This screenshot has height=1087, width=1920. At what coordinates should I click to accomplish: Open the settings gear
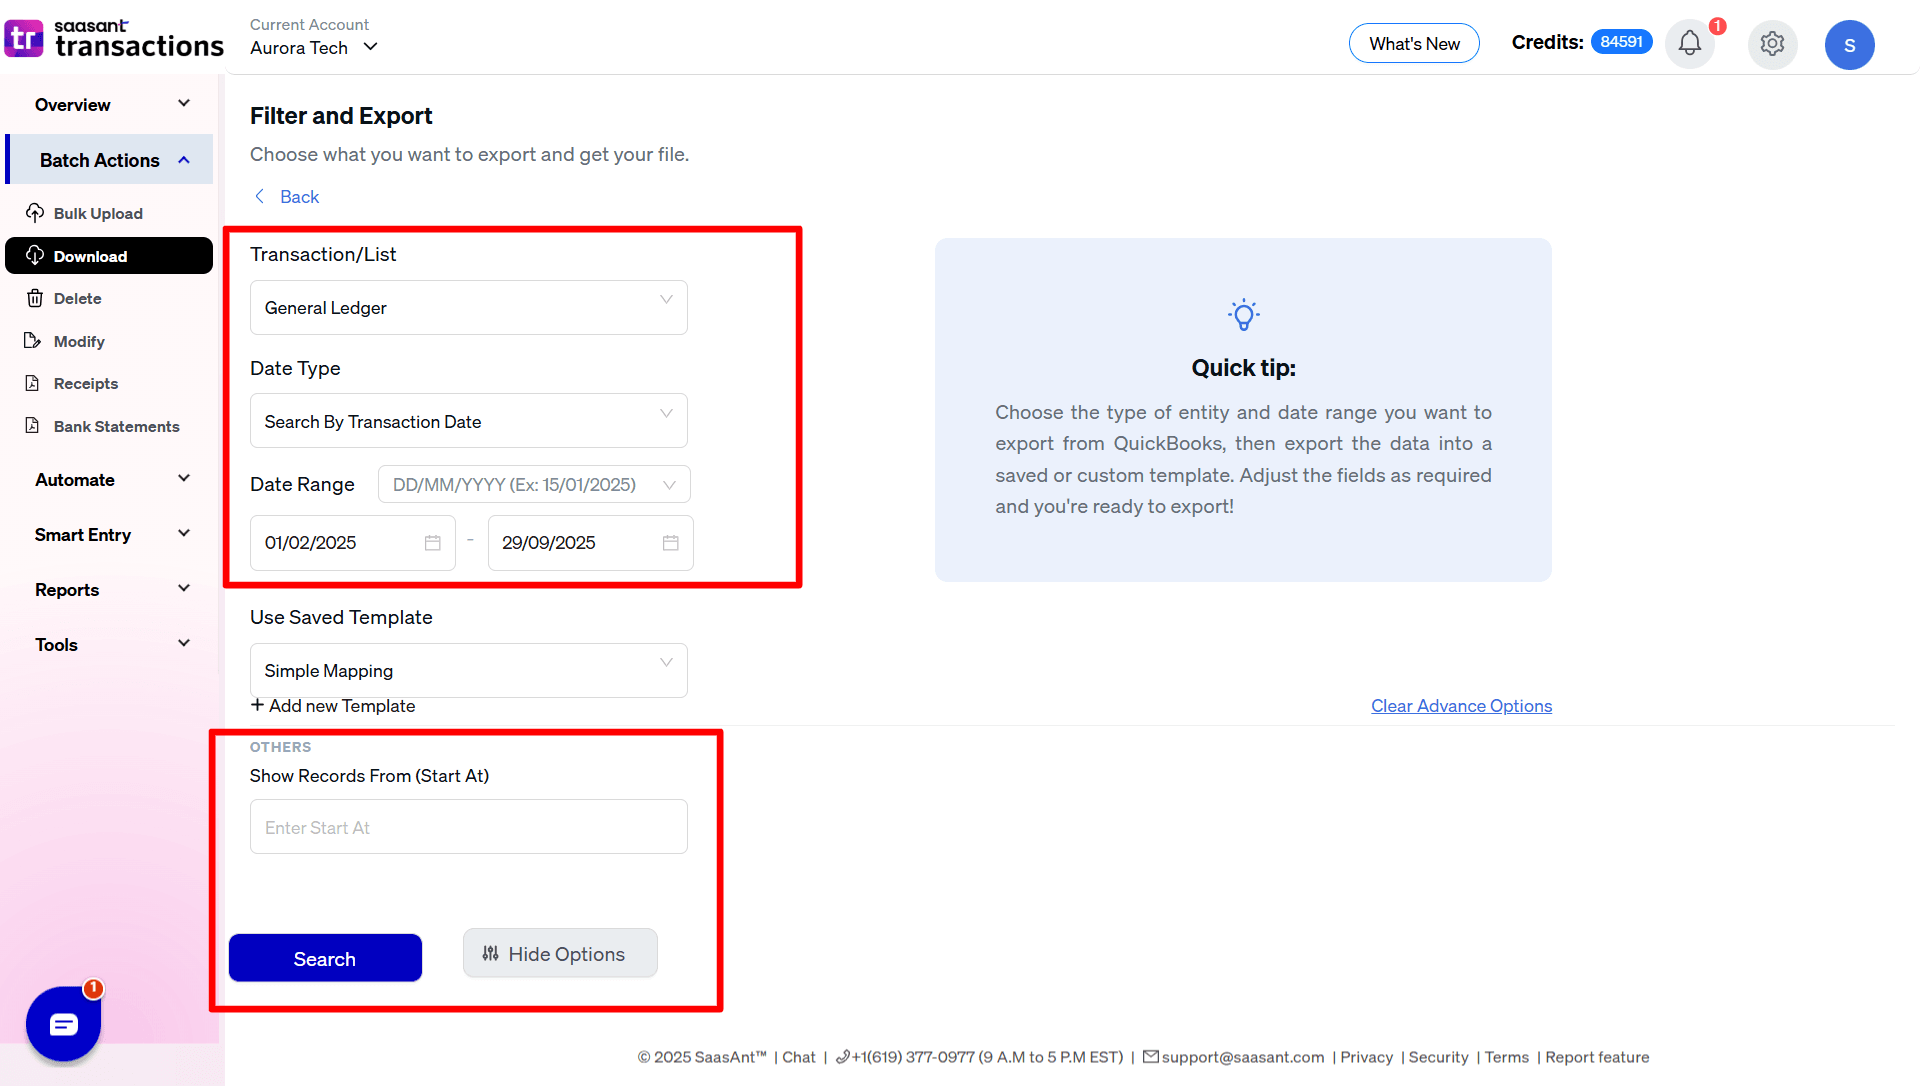pyautogui.click(x=1772, y=44)
